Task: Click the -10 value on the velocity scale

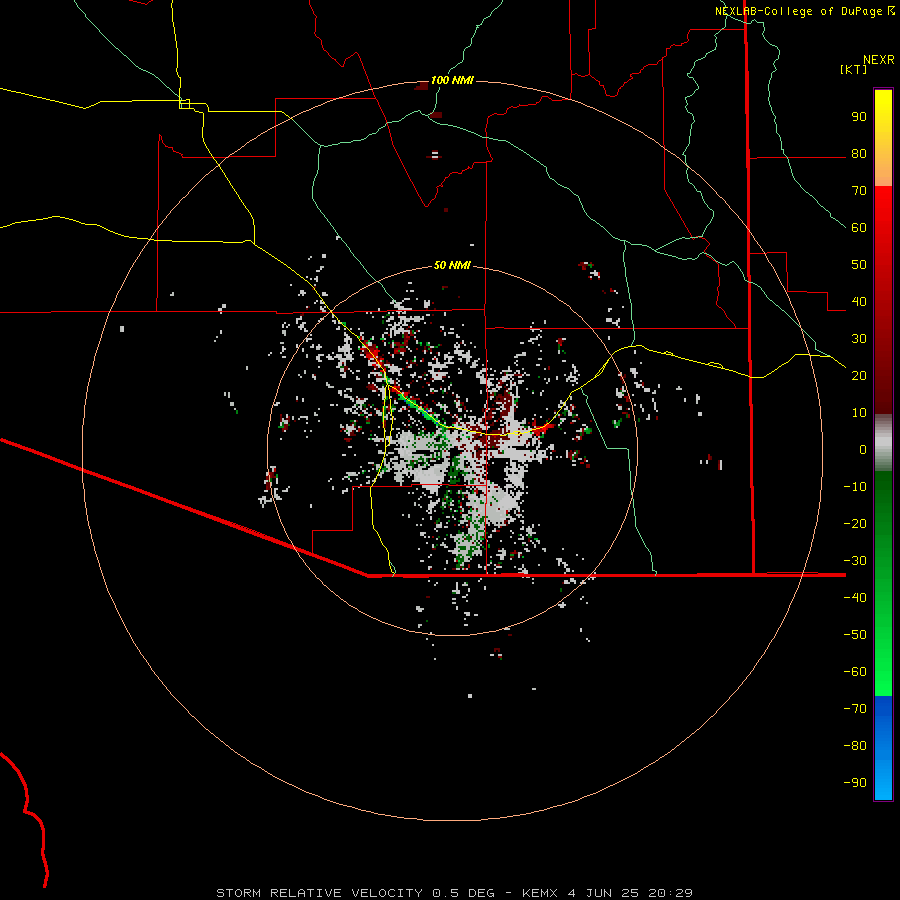Action: click(855, 487)
